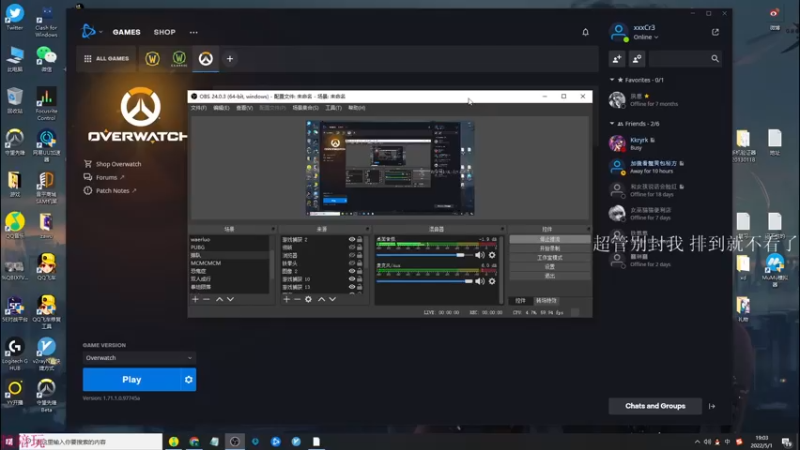Open OBS 工具(T) menu
This screenshot has height=450, width=800.
tap(333, 108)
